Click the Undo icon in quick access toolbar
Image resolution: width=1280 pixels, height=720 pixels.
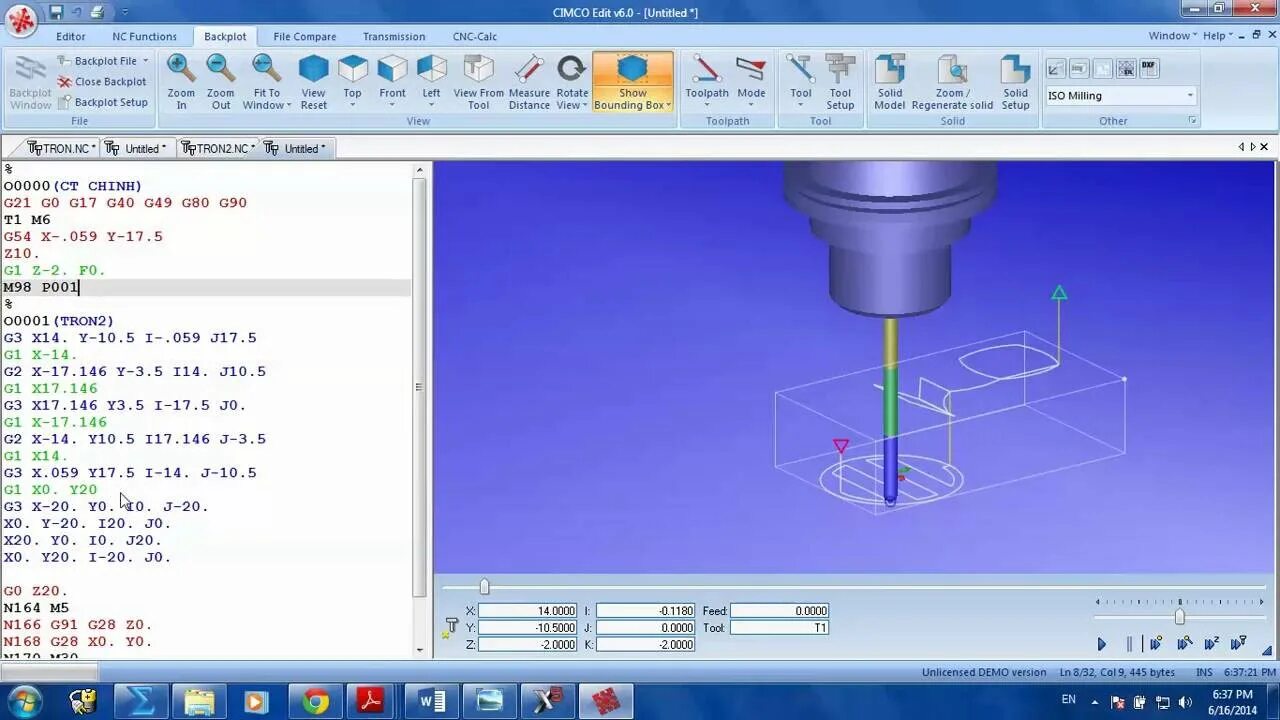76,12
